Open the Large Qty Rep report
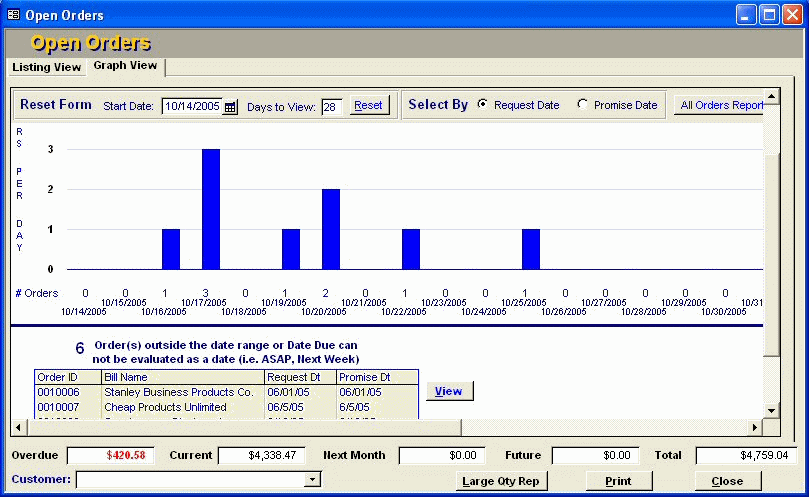Viewport: 809px width, 497px height. (x=500, y=481)
